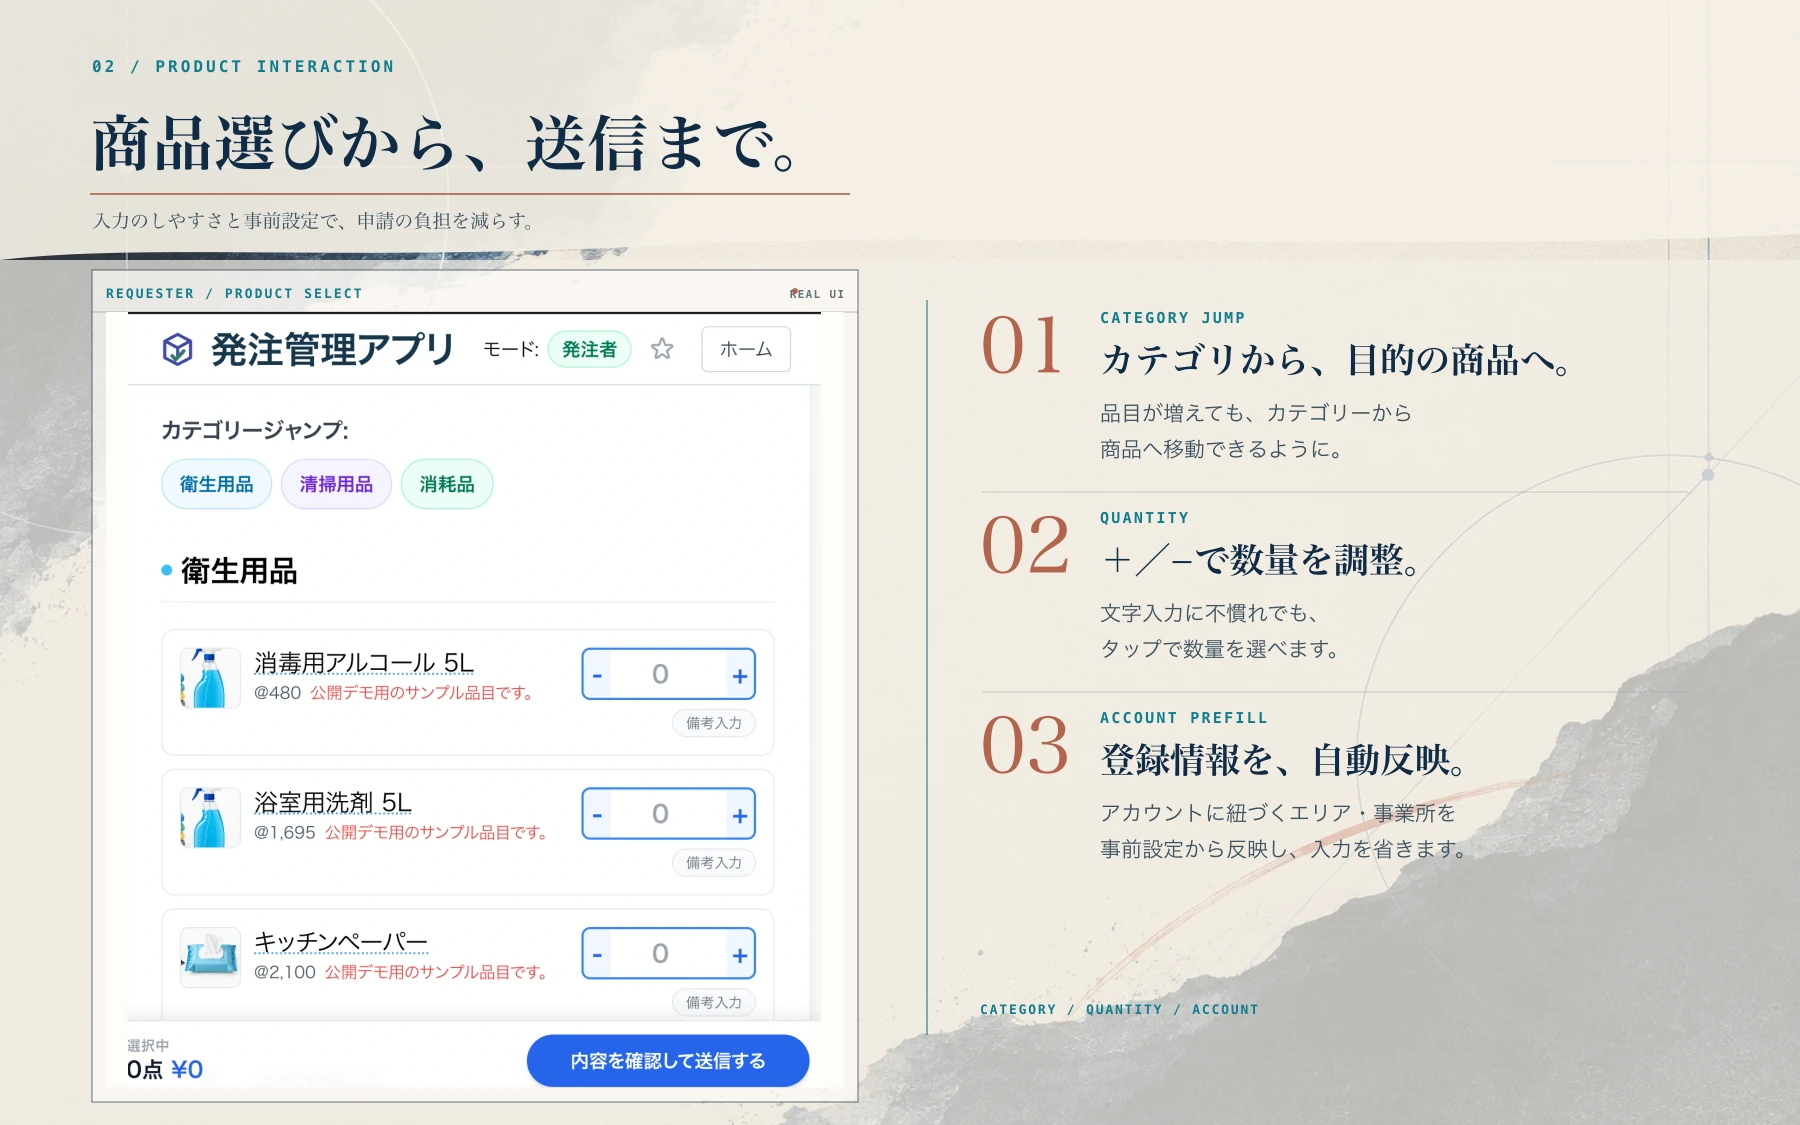This screenshot has width=1800, height=1125.
Task: Increase quantity for 浴室用洗剤 5L
Action: [740, 815]
